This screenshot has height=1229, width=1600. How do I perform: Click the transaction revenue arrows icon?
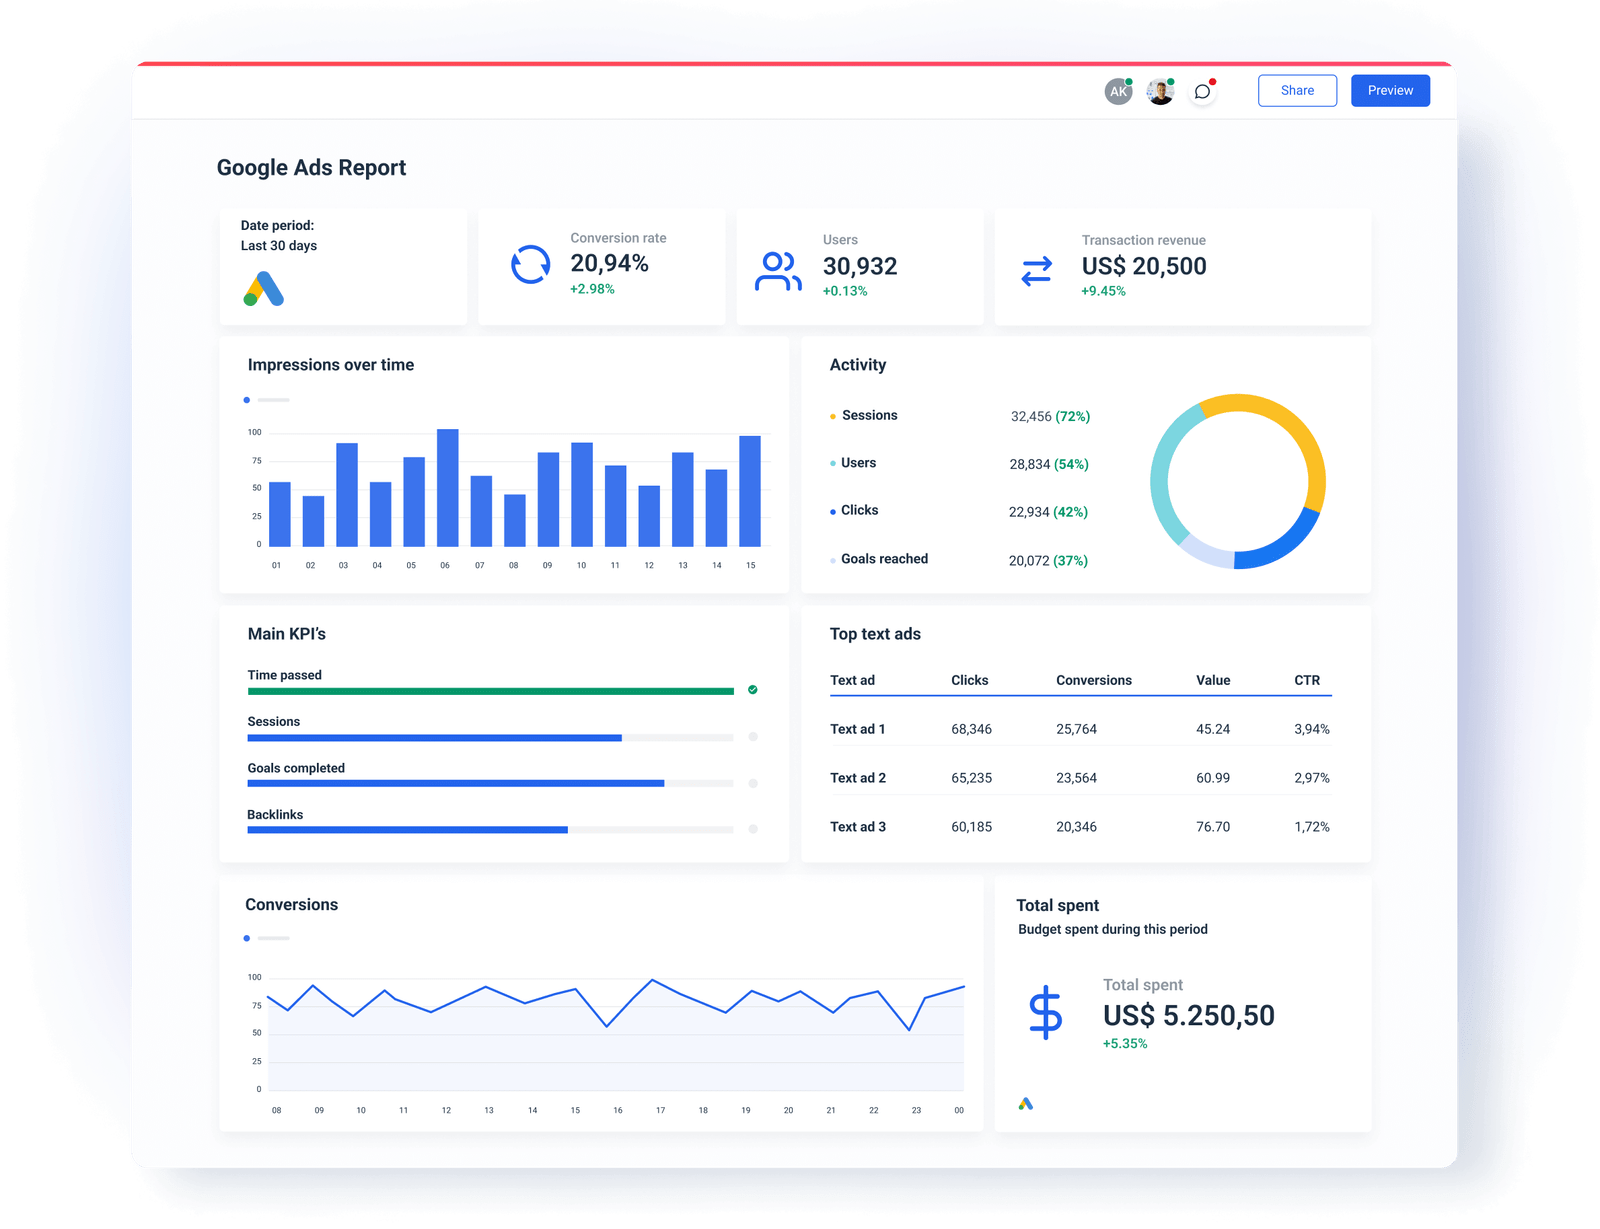pos(1036,271)
